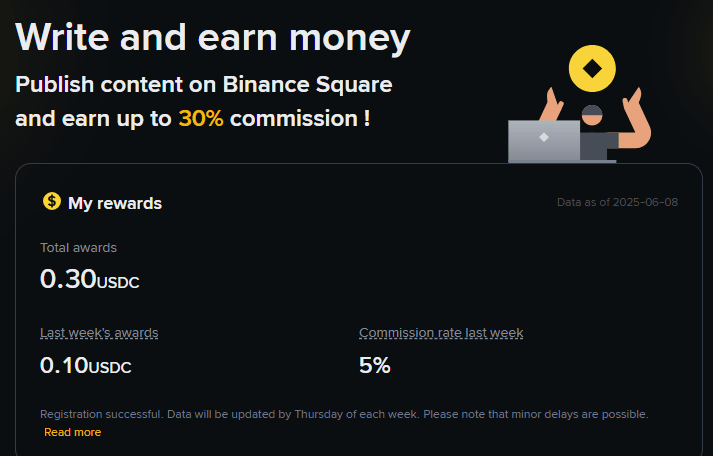Click the laptop in the illustration
713x456 pixels.
[x=543, y=141]
